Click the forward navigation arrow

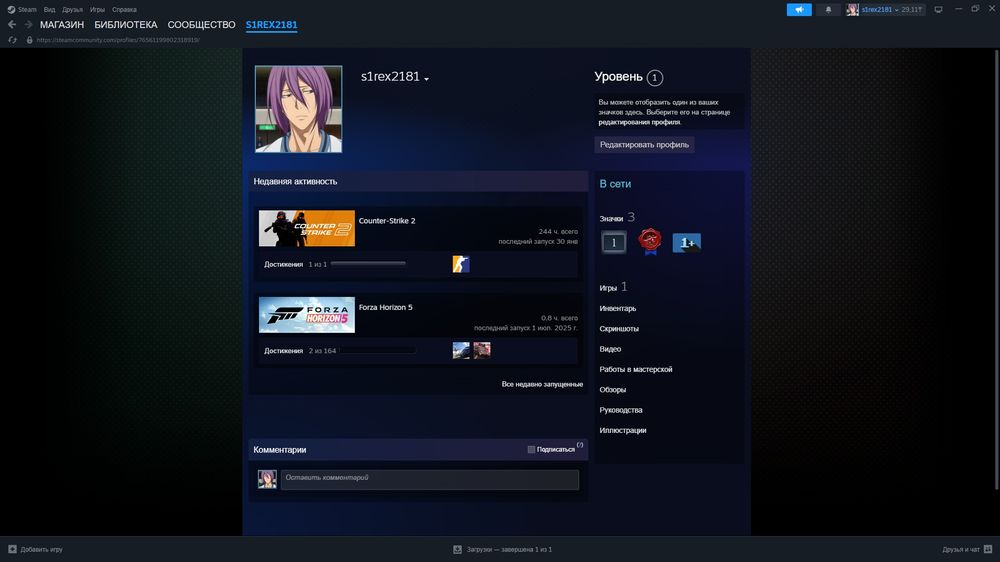click(28, 24)
